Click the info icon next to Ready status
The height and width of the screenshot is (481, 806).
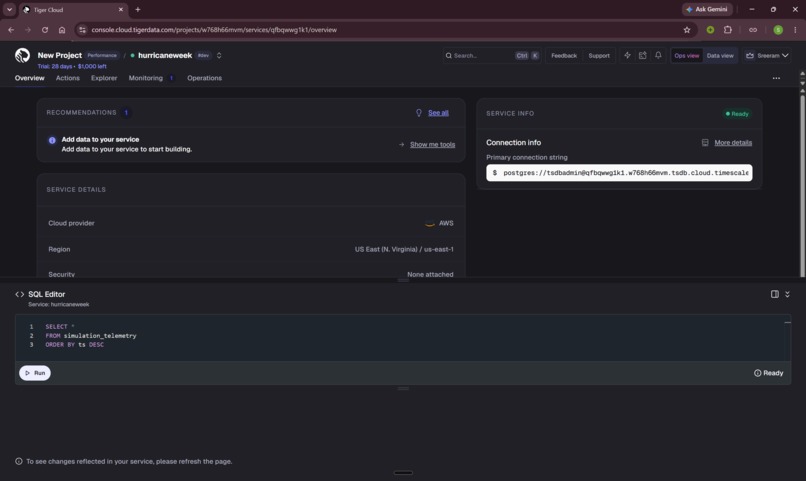[757, 373]
